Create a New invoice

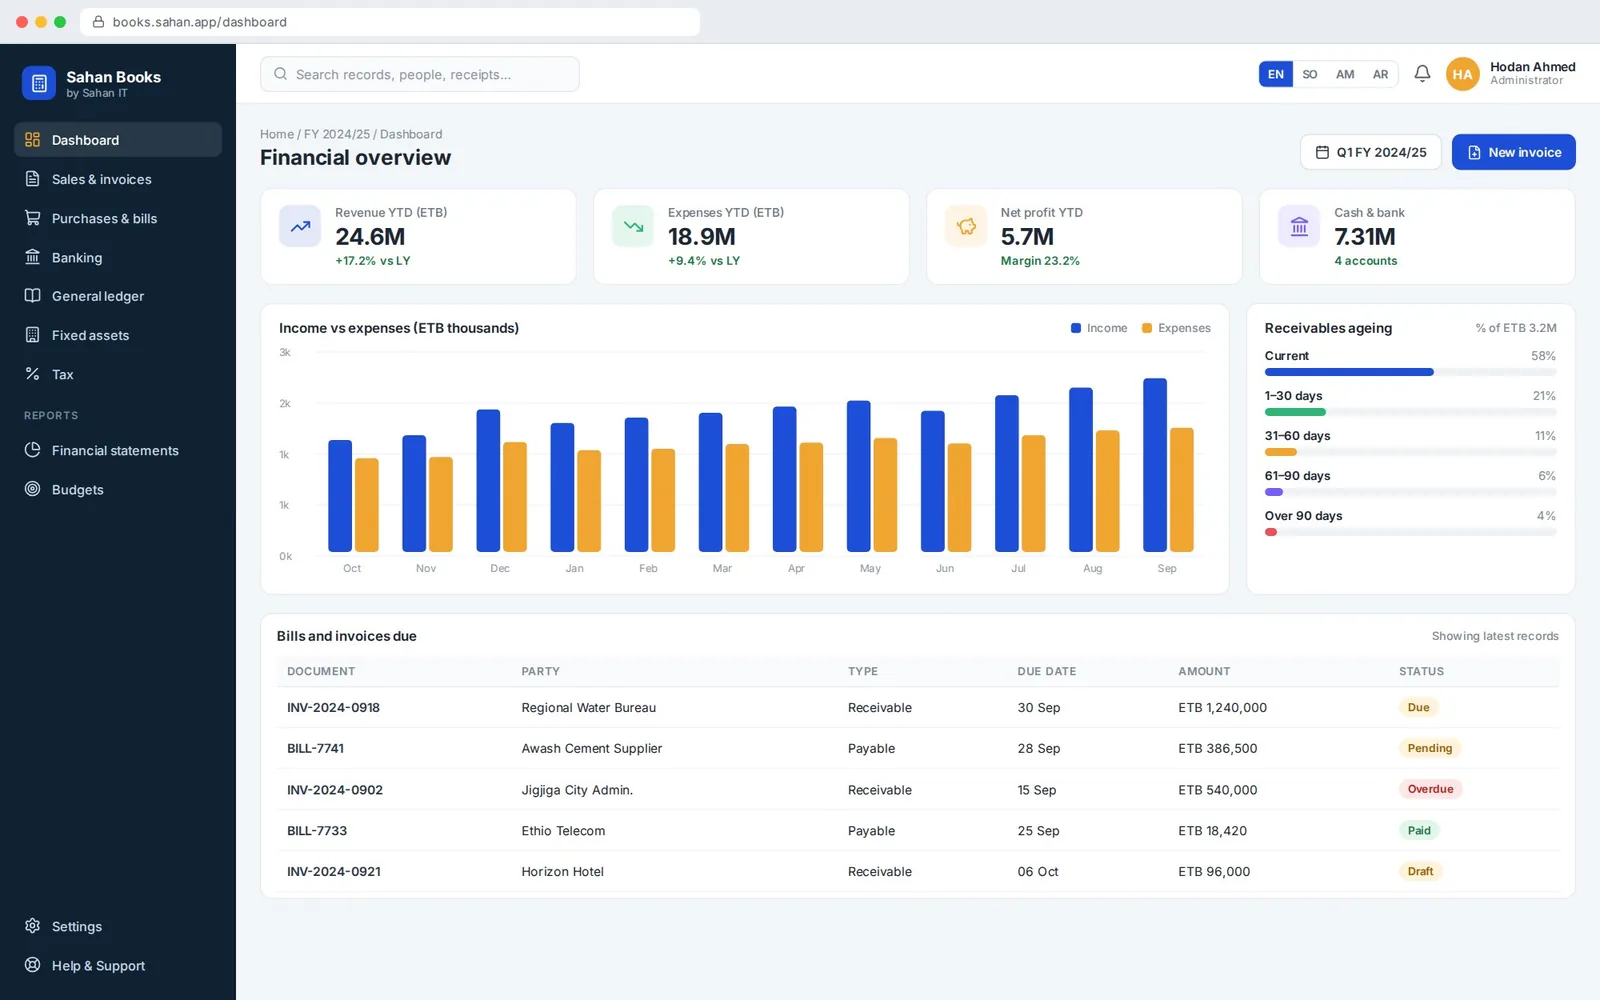(x=1513, y=152)
